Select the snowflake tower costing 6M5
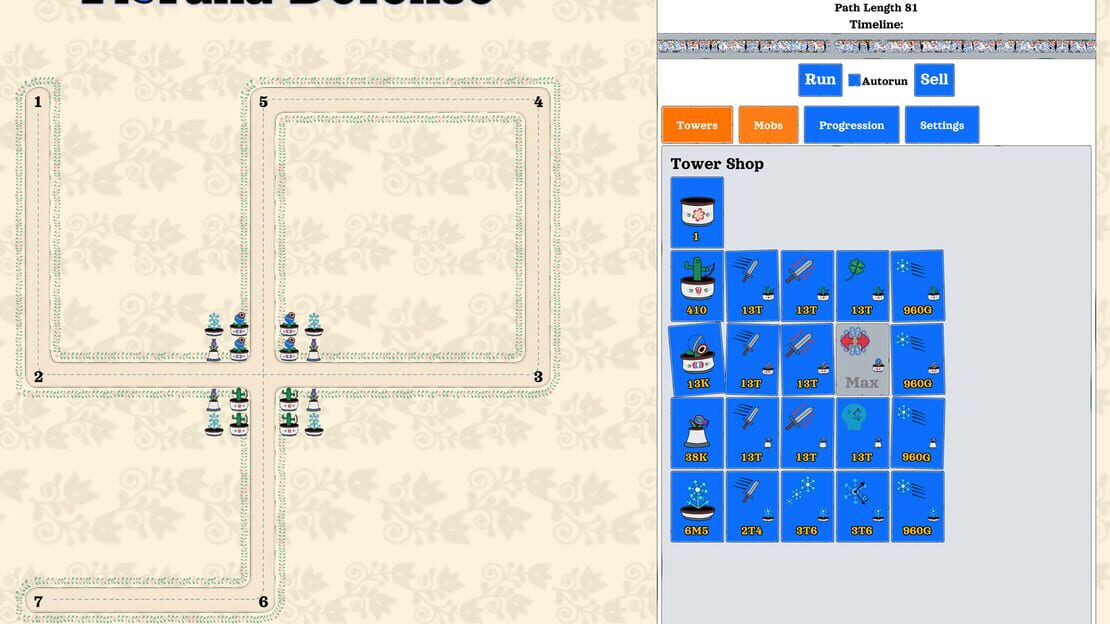 pos(697,506)
